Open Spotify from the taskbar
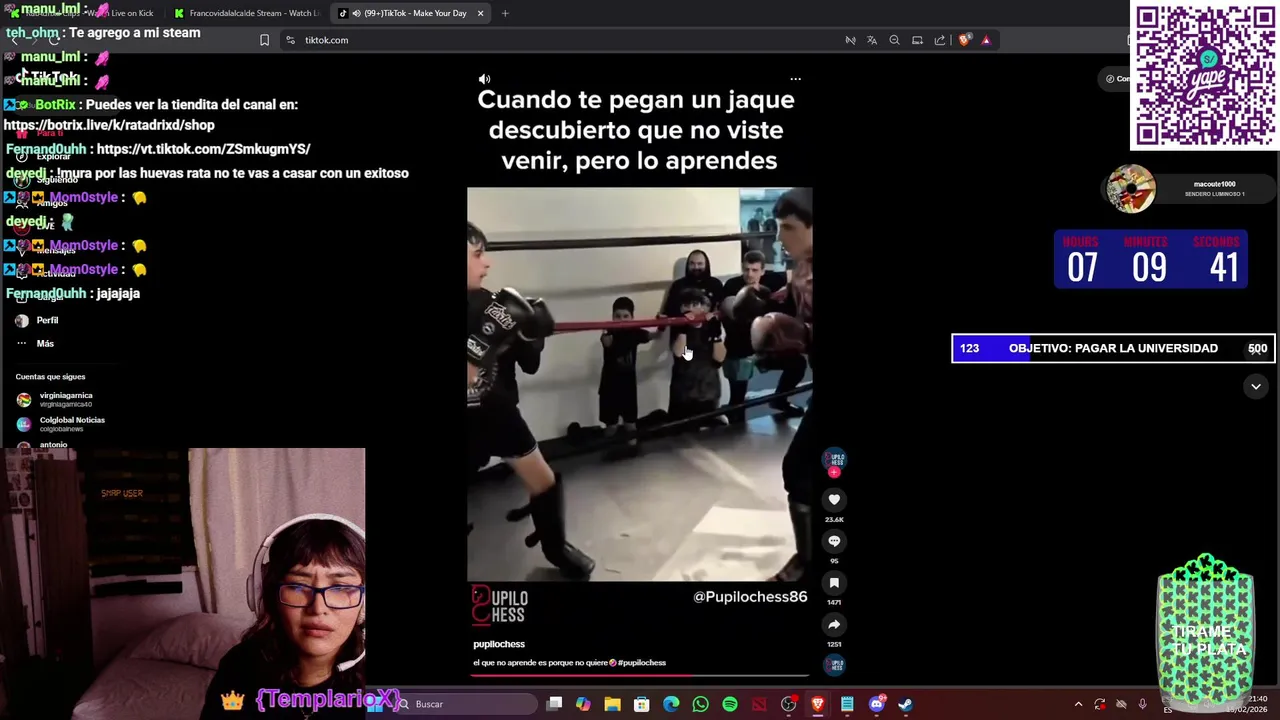The image size is (1280, 720). (x=730, y=704)
